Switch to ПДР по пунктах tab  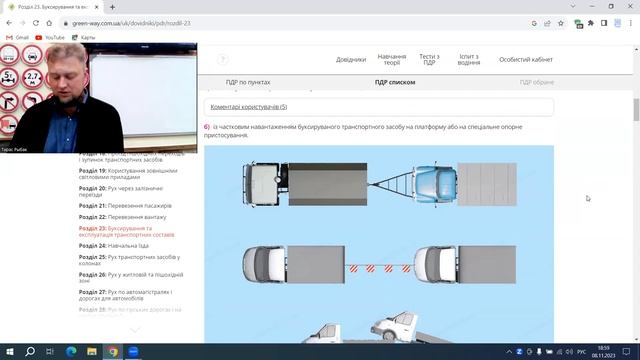click(248, 82)
